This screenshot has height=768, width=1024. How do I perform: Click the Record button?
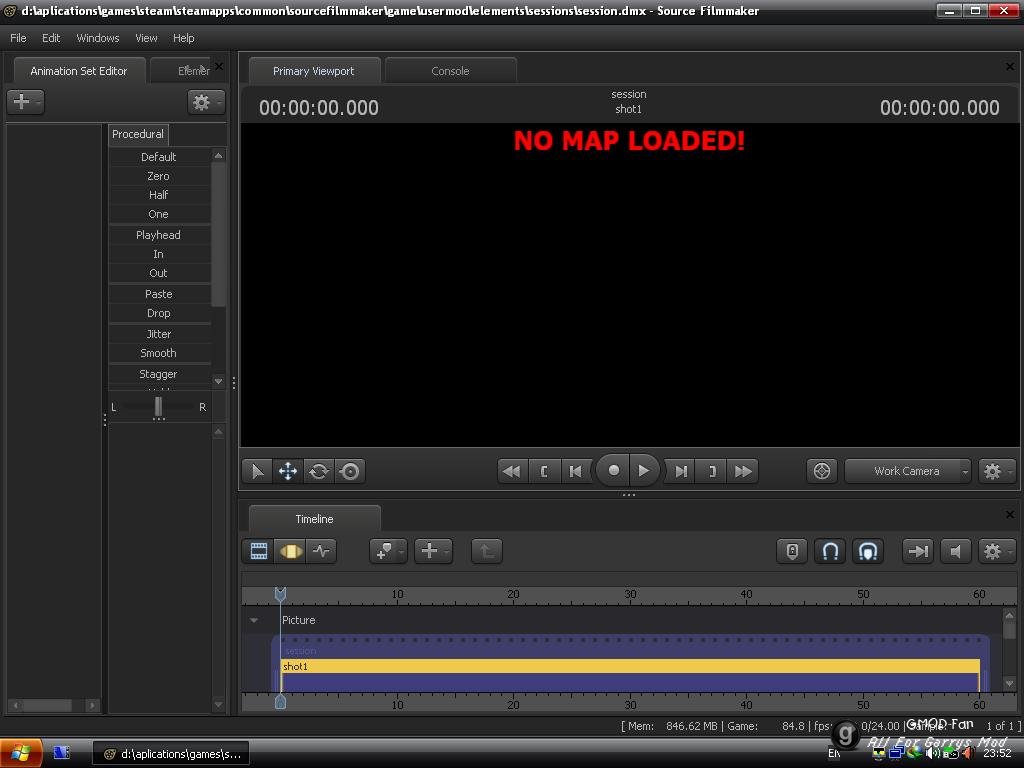[613, 470]
